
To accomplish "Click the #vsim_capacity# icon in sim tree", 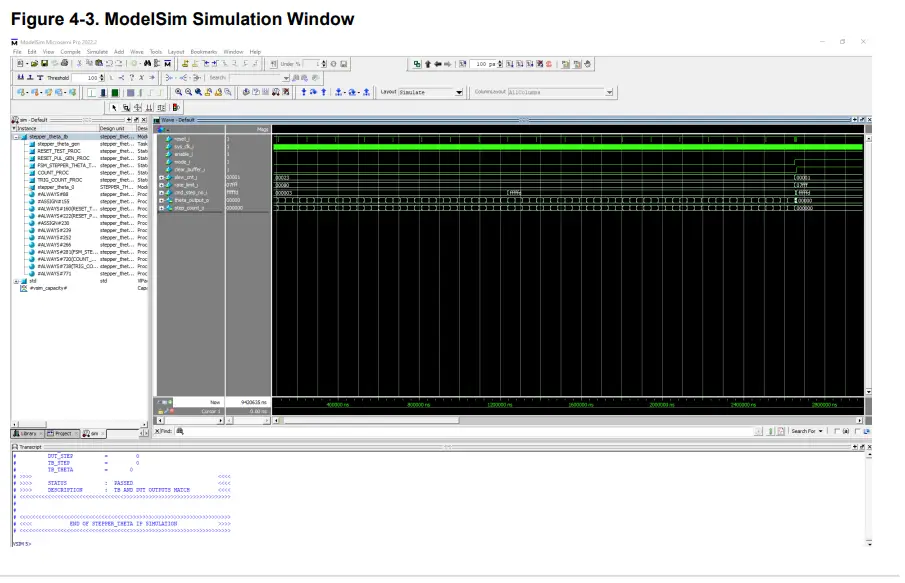I will click(24, 288).
